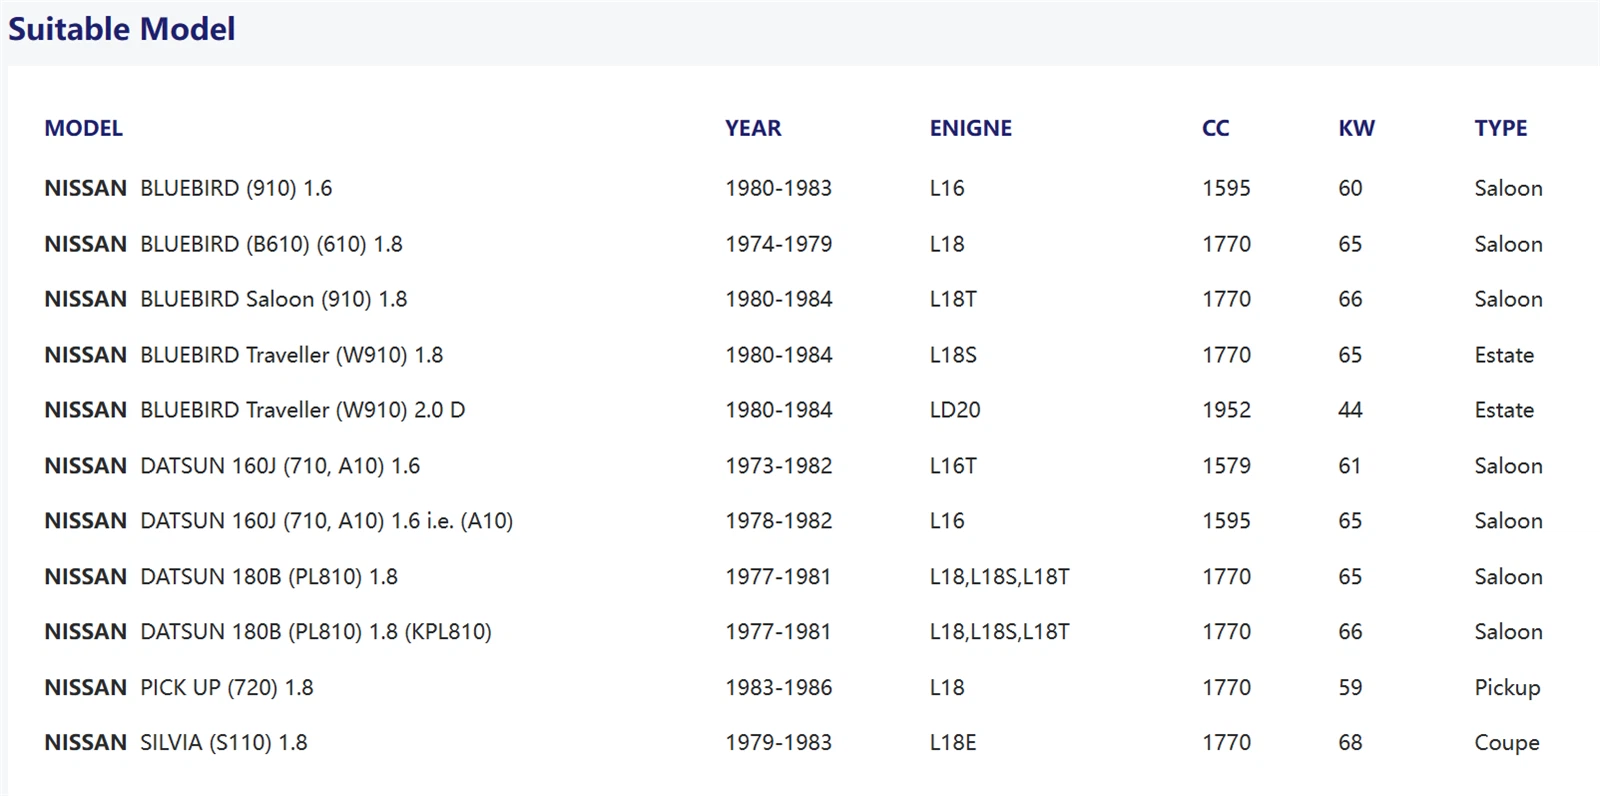1600x796 pixels.
Task: Select year 1980-1984 in BLUEBIRD Saloon row
Action: [778, 299]
